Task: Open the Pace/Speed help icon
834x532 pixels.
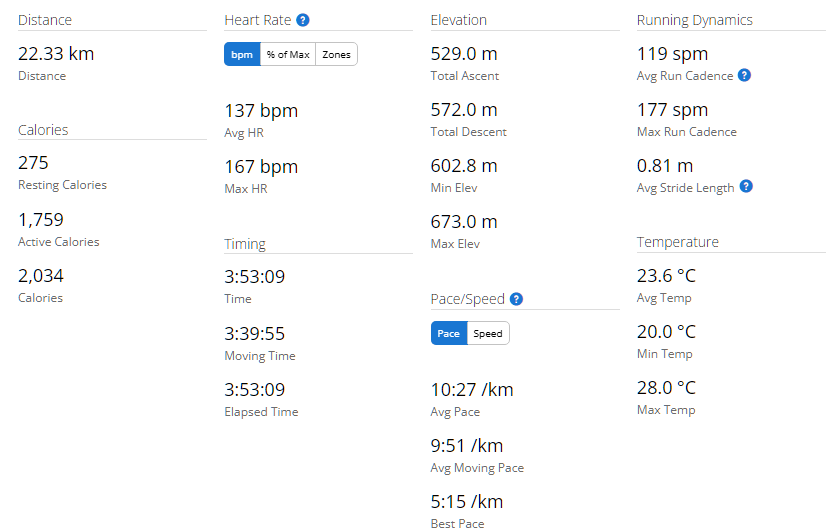Action: pyautogui.click(x=516, y=299)
